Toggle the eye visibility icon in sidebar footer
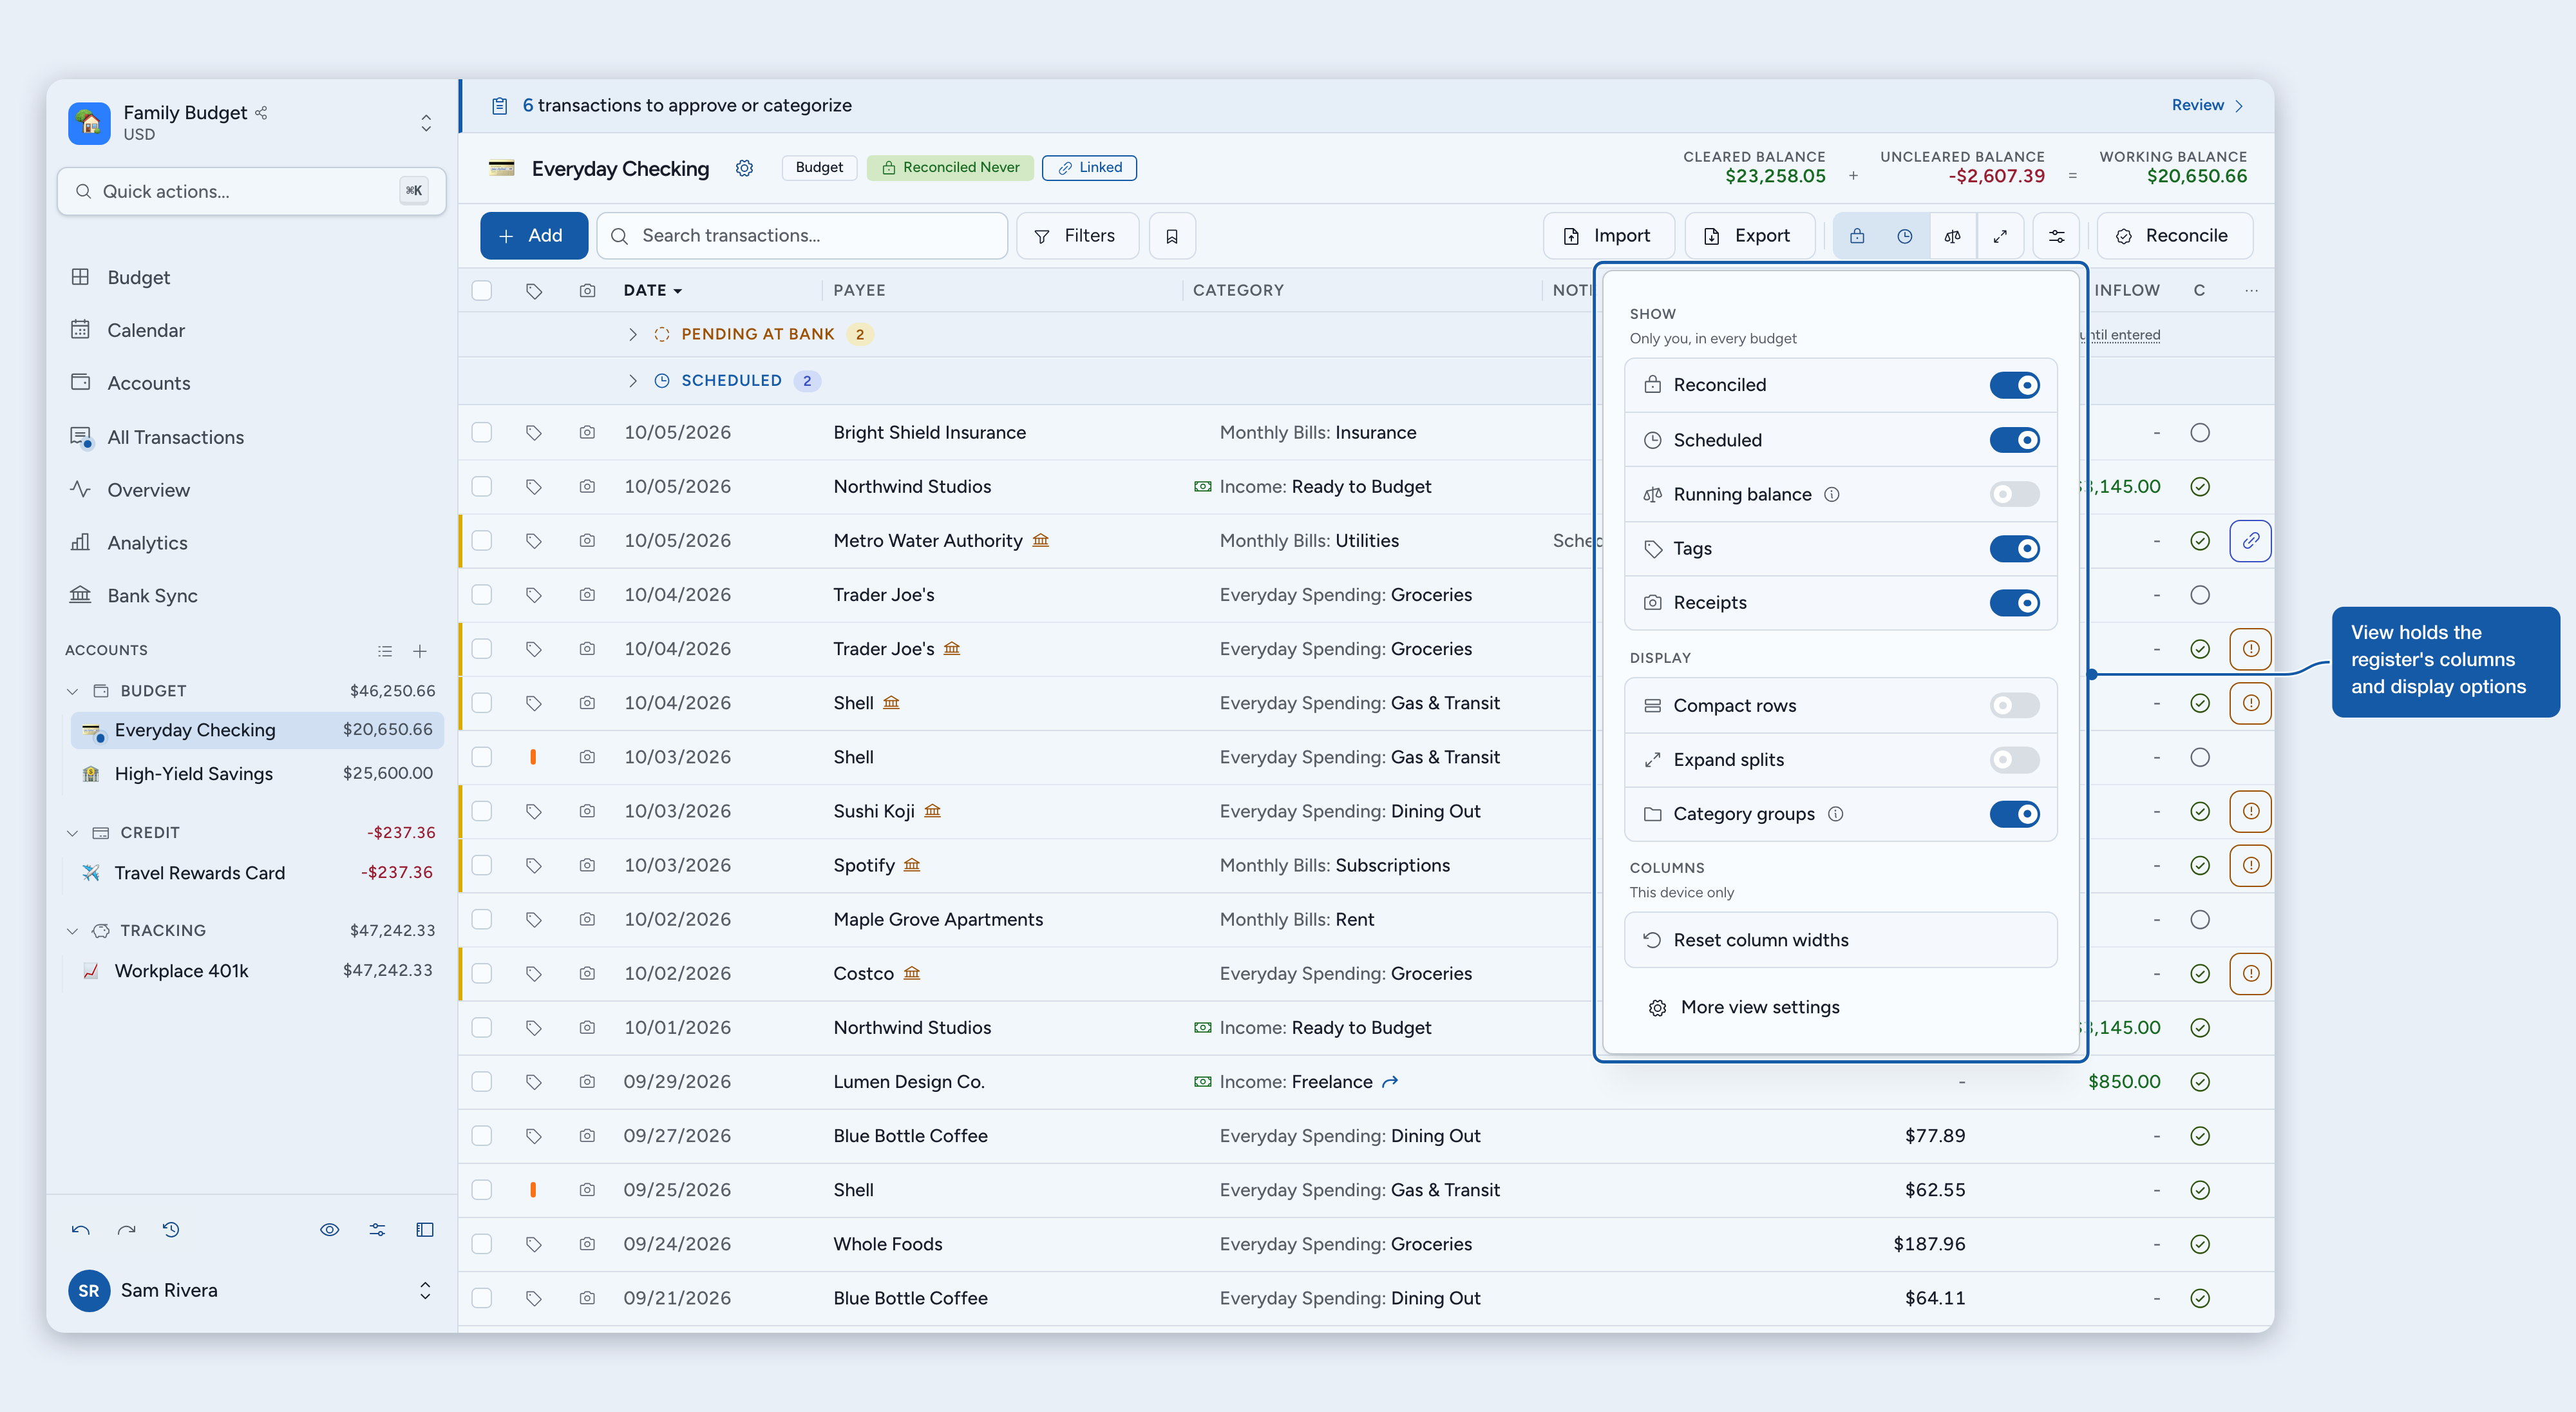The width and height of the screenshot is (2576, 1412). [x=330, y=1230]
